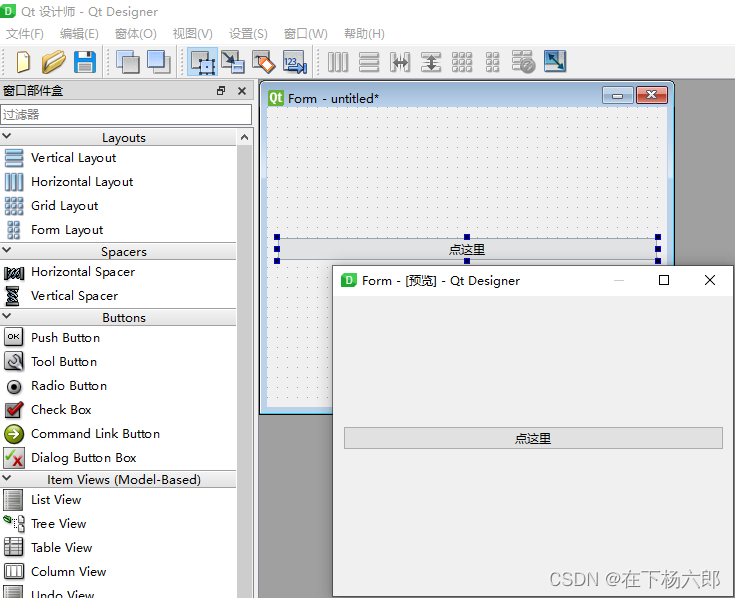Viewport: 735px width, 598px height.
Task: Select the Horizontal Spacer widget
Action: pyautogui.click(x=118, y=272)
